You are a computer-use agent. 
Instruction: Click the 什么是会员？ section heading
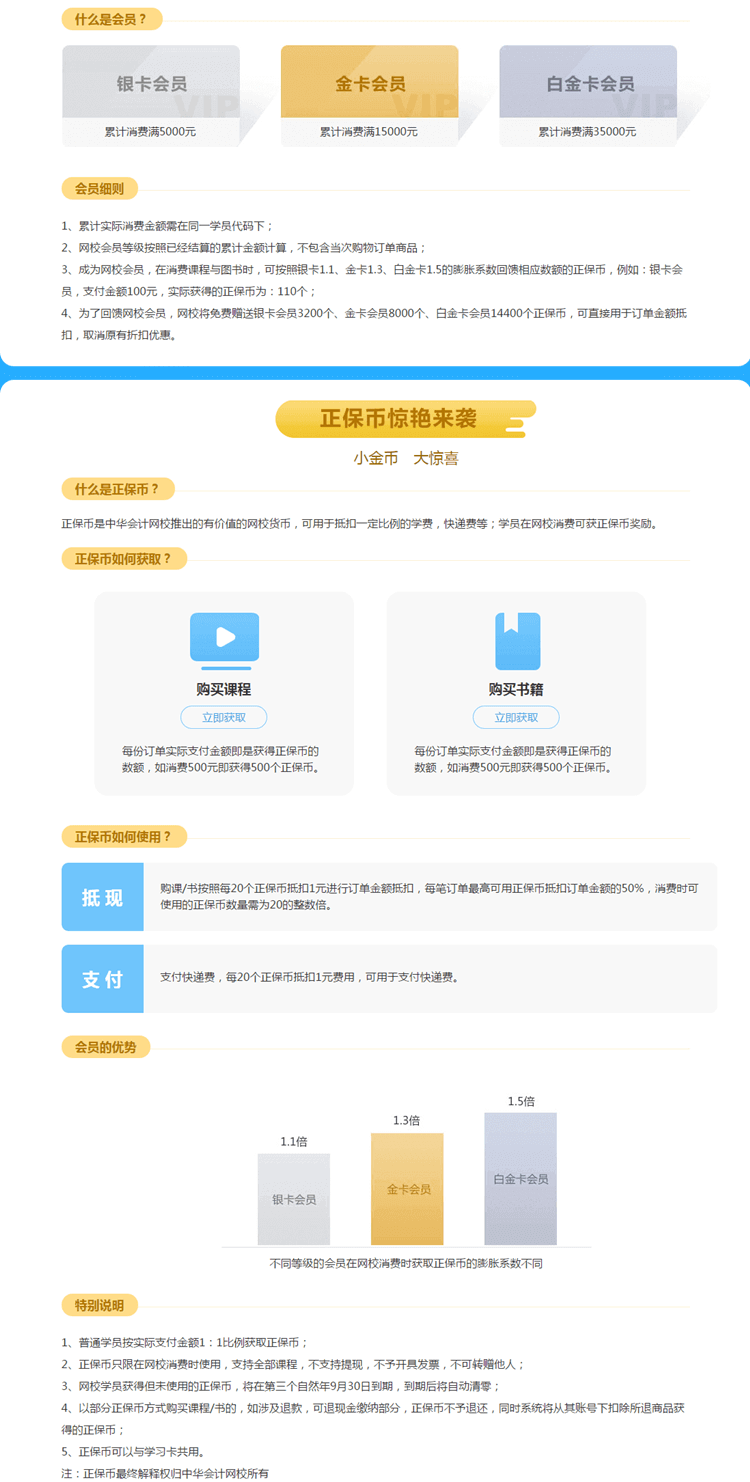(x=111, y=19)
